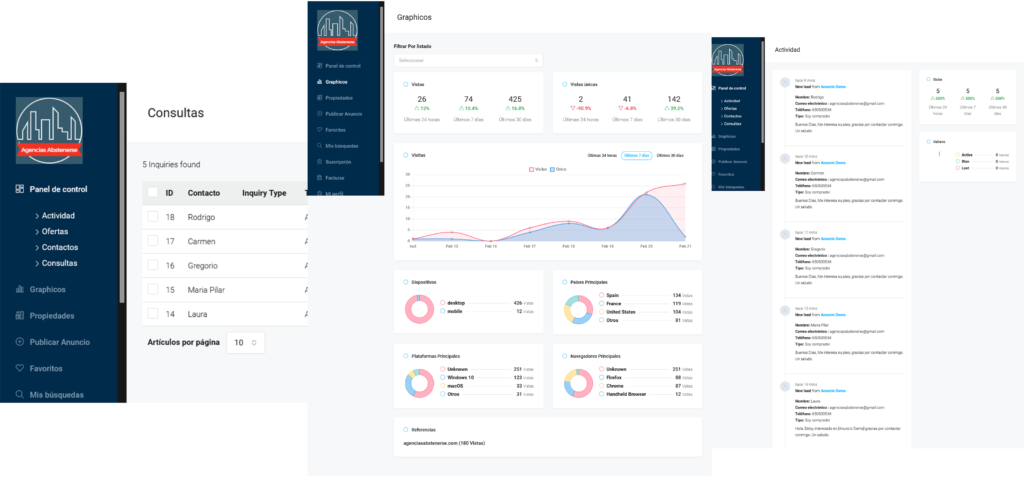Tick the checkbox next to Carmen

(153, 241)
